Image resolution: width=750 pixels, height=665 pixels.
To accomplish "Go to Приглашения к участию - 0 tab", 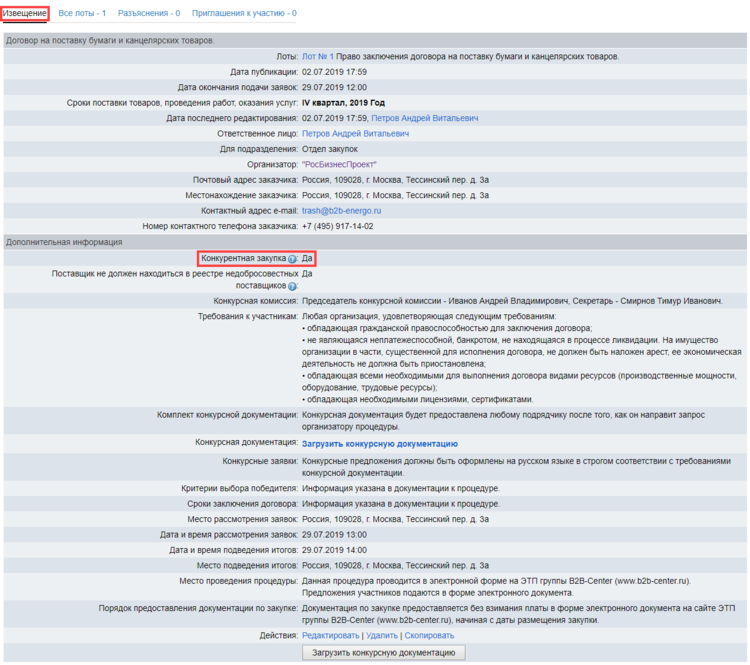I will (244, 13).
